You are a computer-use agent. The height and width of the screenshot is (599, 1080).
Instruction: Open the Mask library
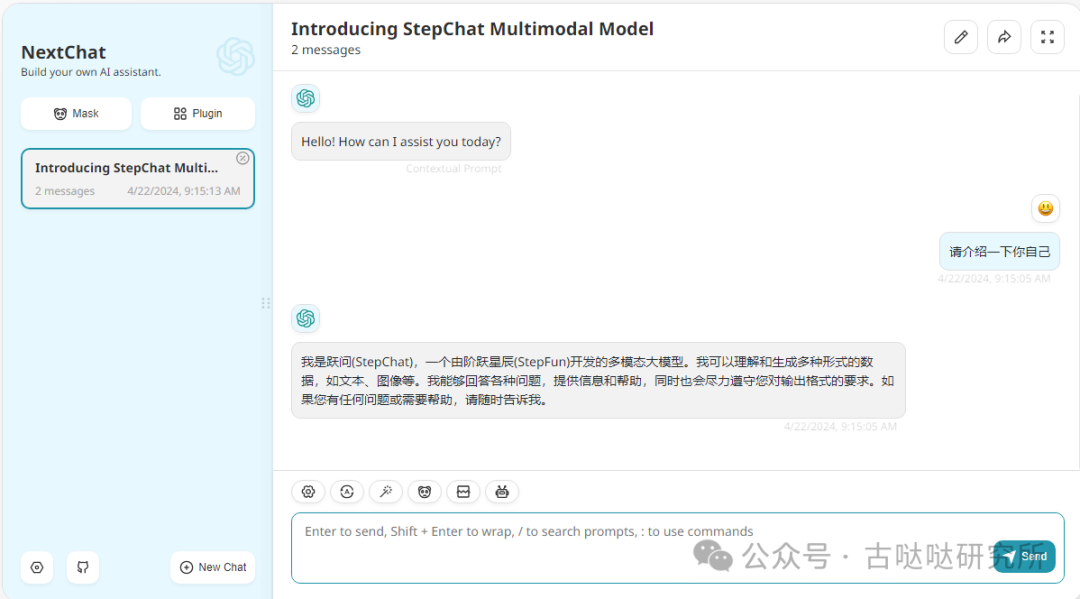coord(76,114)
